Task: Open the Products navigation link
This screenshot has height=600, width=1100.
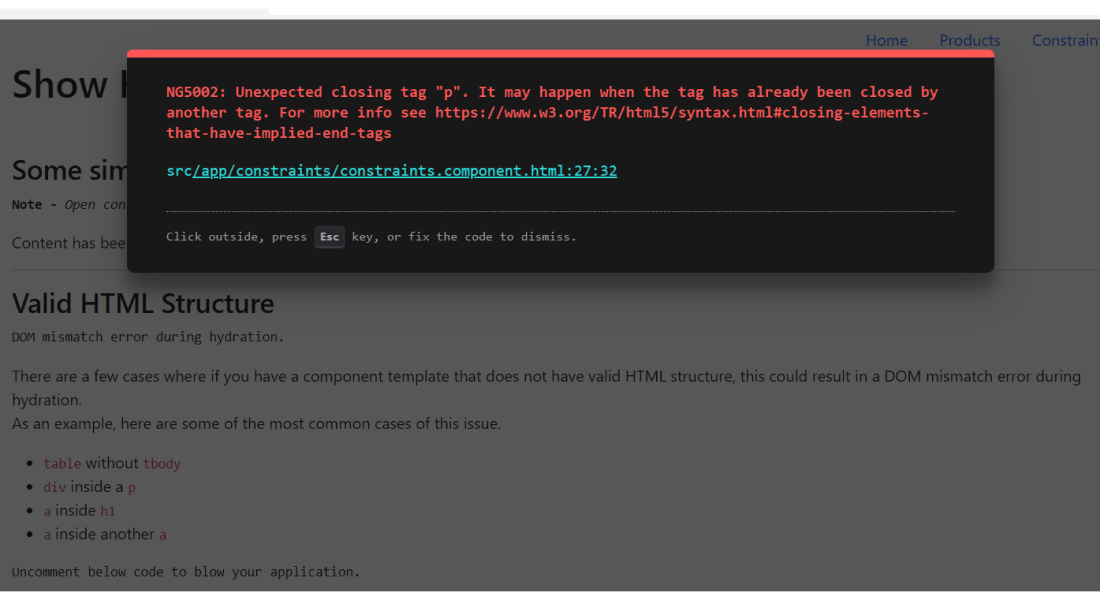Action: (970, 41)
